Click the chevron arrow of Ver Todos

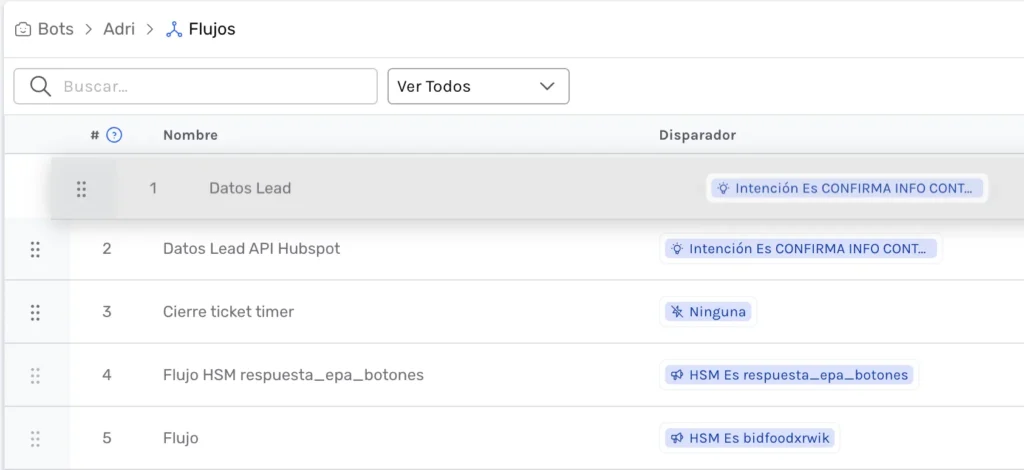pos(547,86)
